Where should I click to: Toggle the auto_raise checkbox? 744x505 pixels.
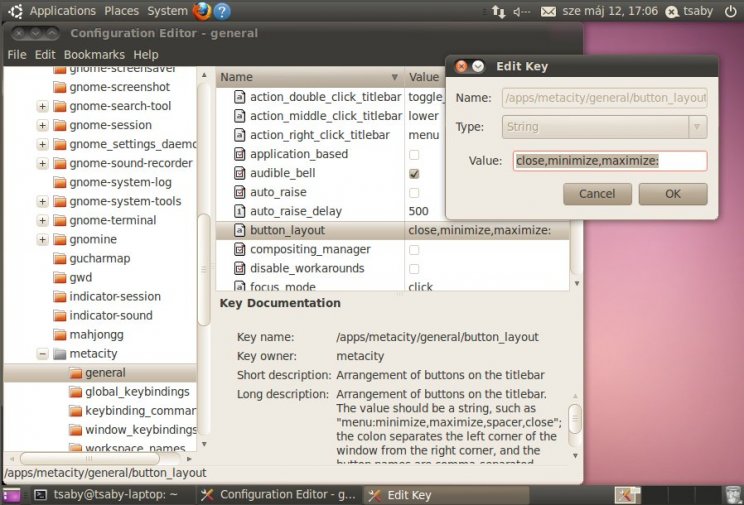[x=414, y=193]
